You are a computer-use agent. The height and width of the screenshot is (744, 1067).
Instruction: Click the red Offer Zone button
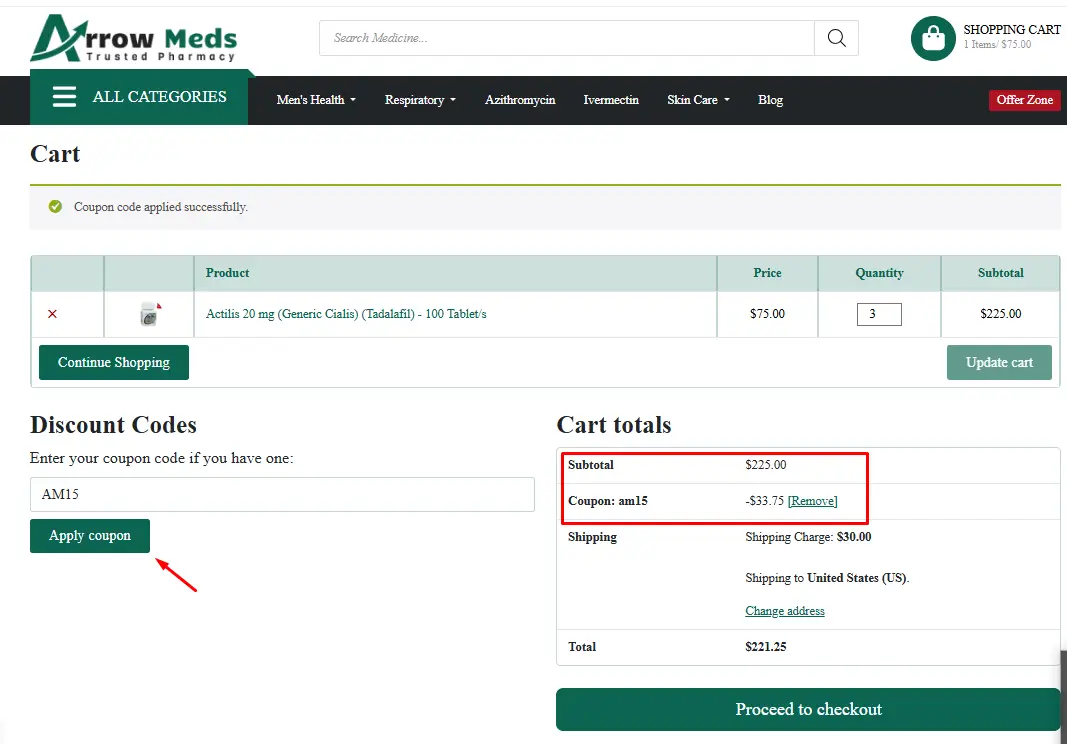tap(1024, 100)
